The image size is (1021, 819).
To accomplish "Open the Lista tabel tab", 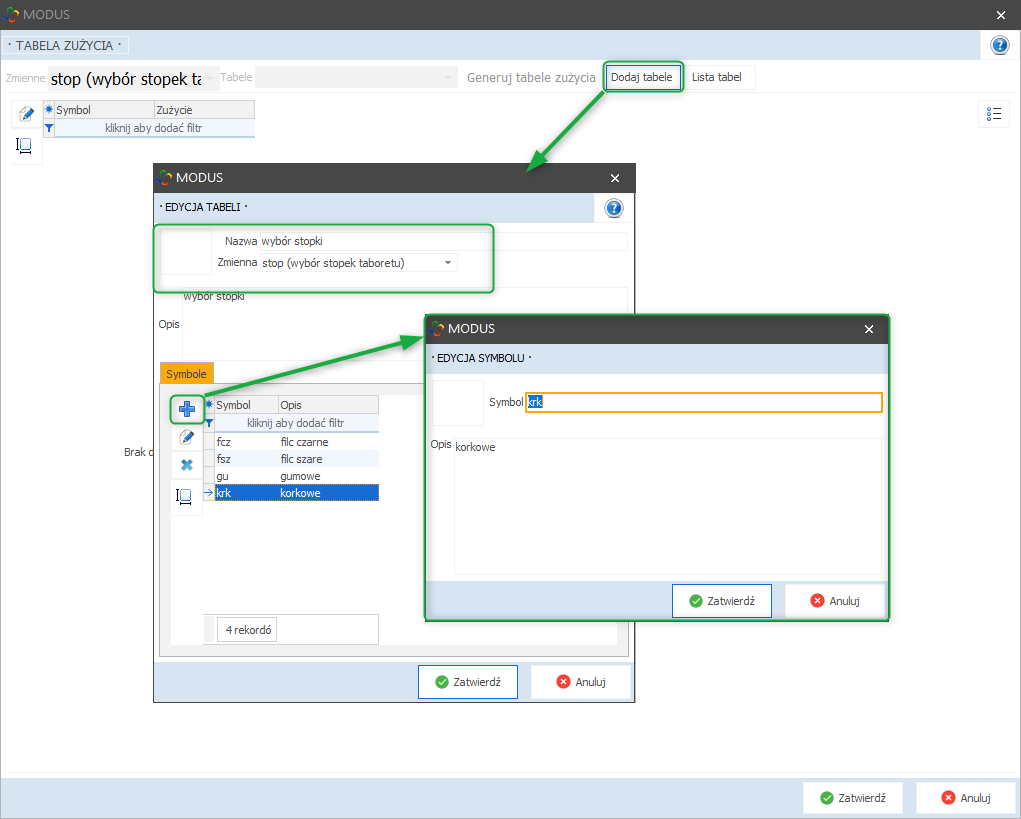I will (717, 77).
